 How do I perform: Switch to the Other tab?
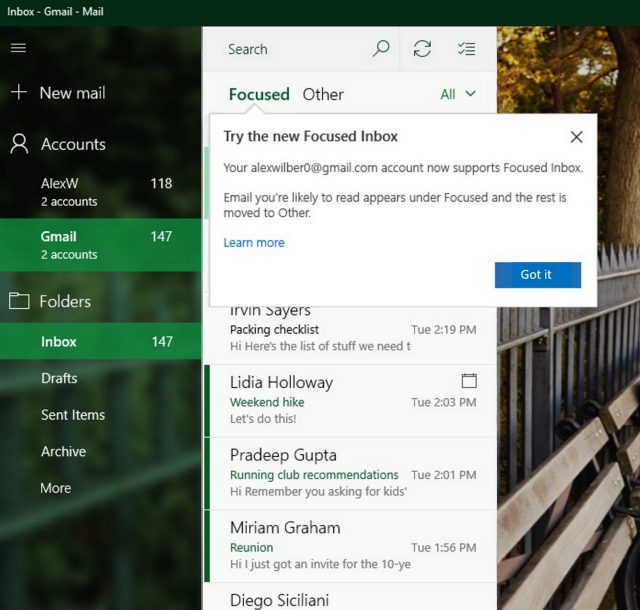pos(323,94)
